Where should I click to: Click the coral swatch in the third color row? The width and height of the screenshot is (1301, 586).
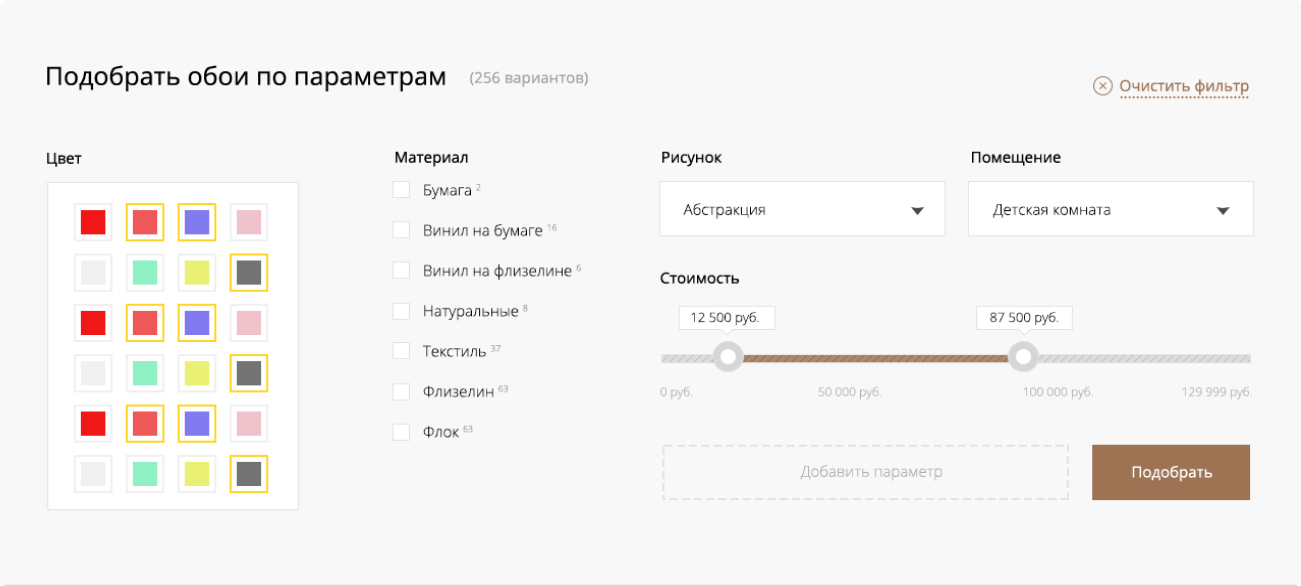click(x=145, y=323)
